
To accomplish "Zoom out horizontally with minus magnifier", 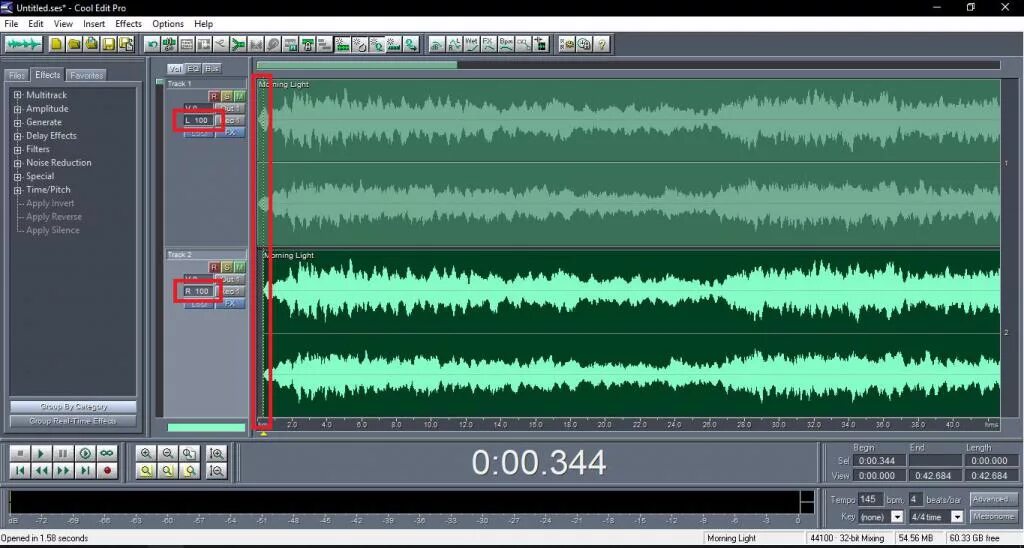I will 168,453.
